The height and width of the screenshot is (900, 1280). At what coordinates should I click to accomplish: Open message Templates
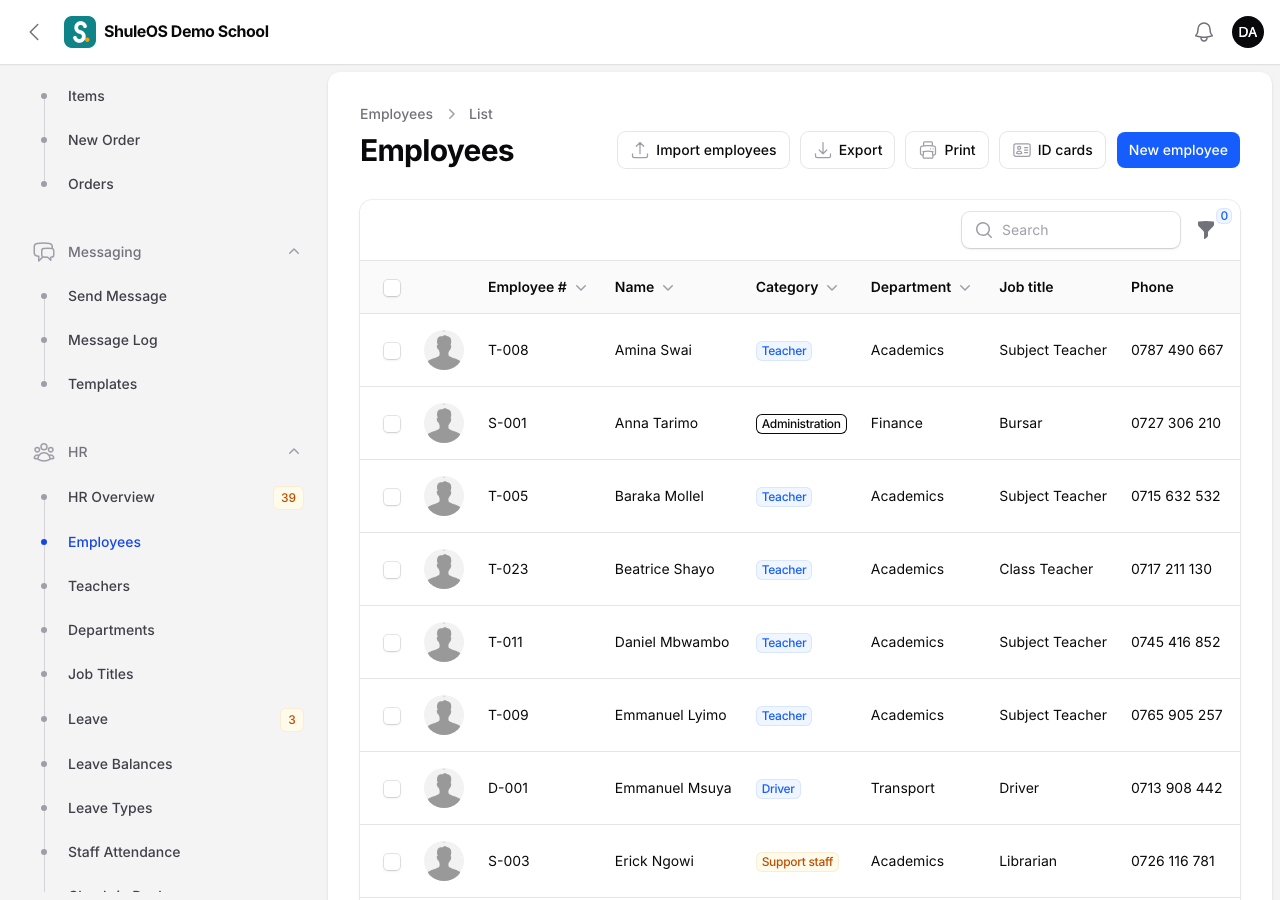(x=102, y=384)
